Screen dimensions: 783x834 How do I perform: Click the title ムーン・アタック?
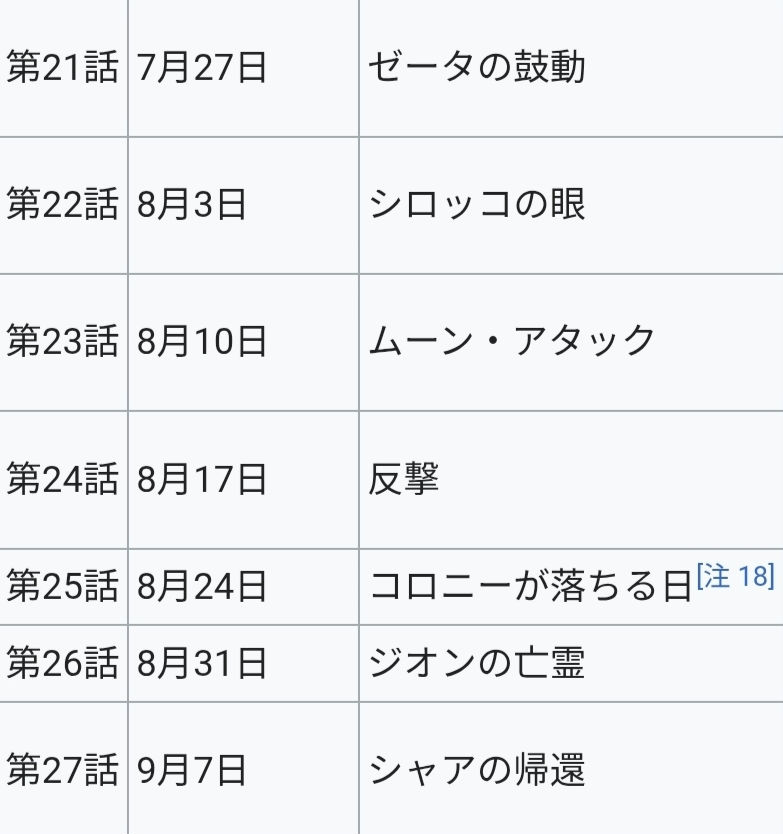click(x=511, y=342)
